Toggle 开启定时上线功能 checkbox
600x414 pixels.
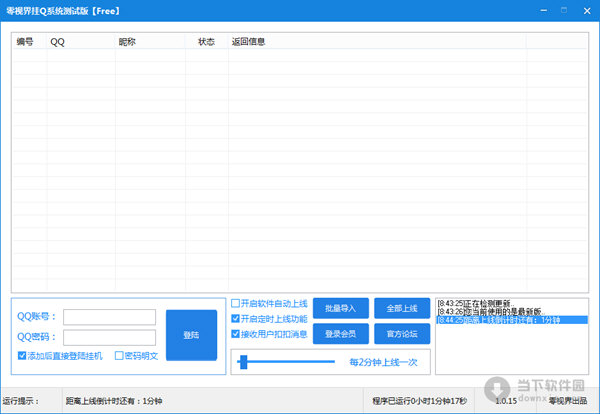[235, 319]
